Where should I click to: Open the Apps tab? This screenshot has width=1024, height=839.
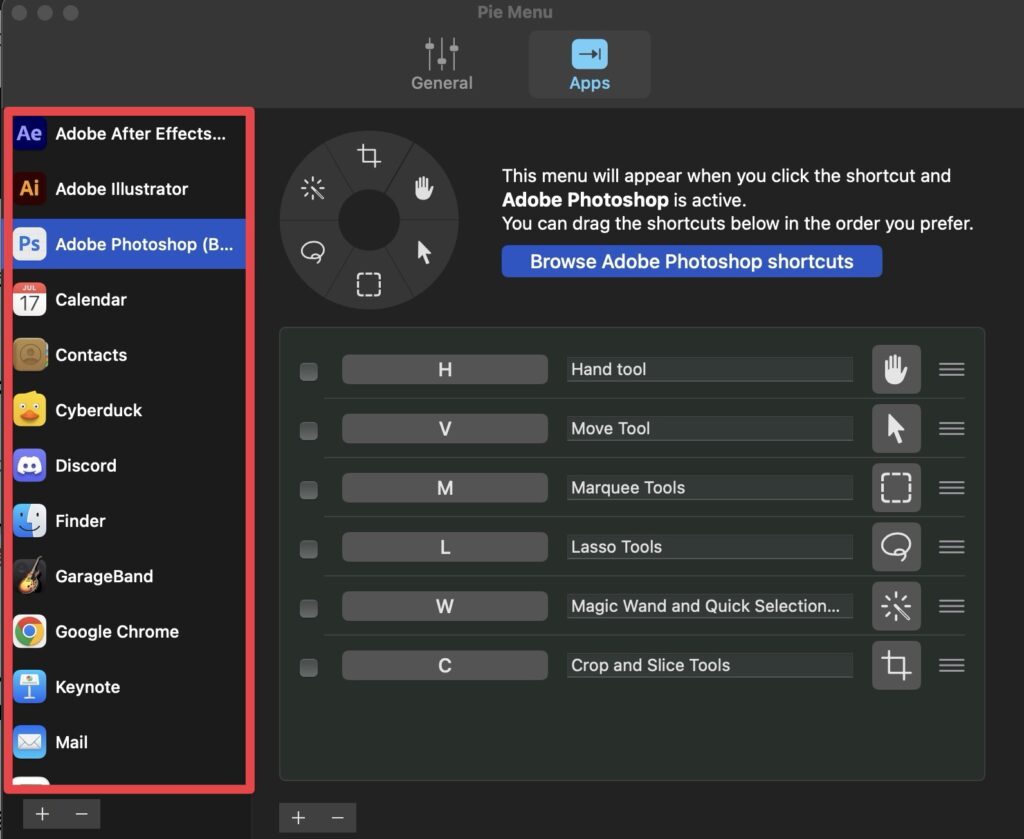pyautogui.click(x=589, y=64)
